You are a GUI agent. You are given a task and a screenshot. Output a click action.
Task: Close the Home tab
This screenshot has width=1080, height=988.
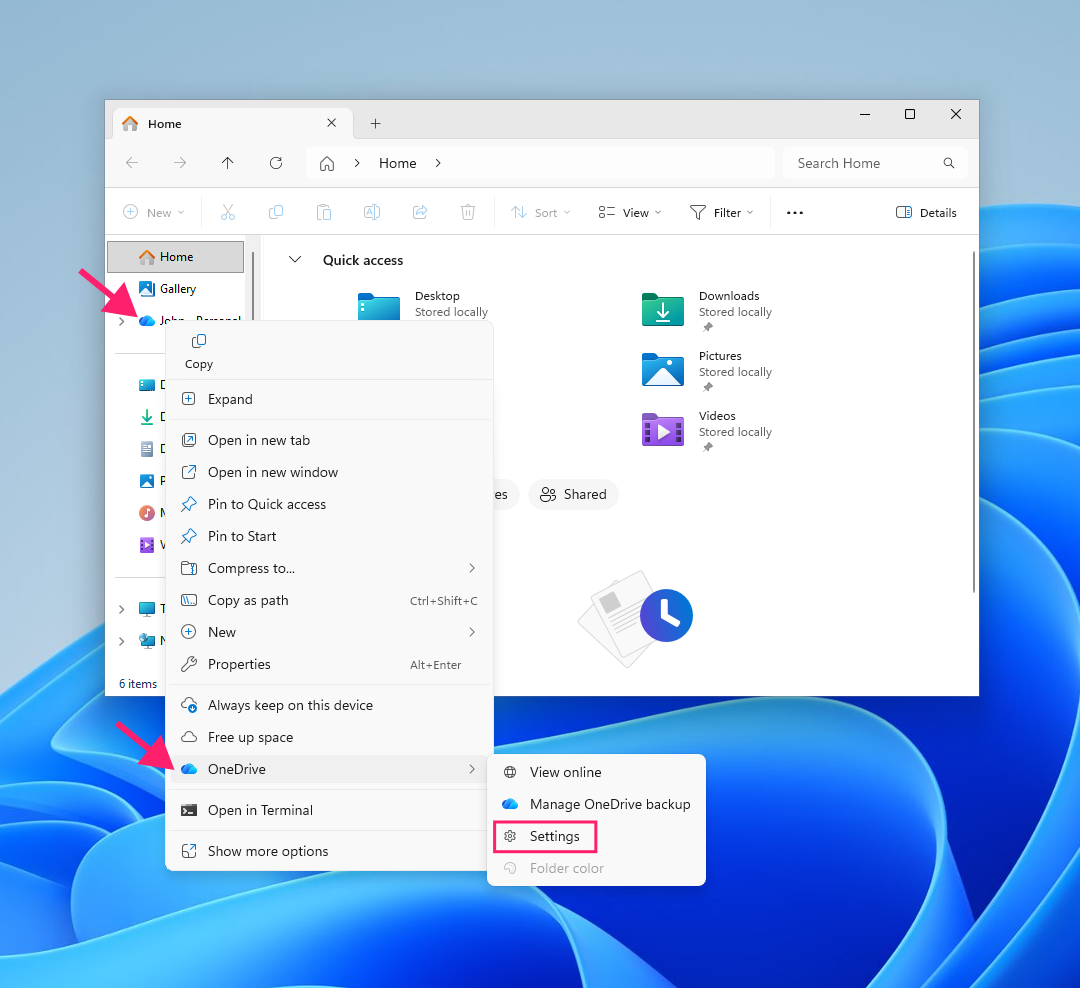[331, 123]
